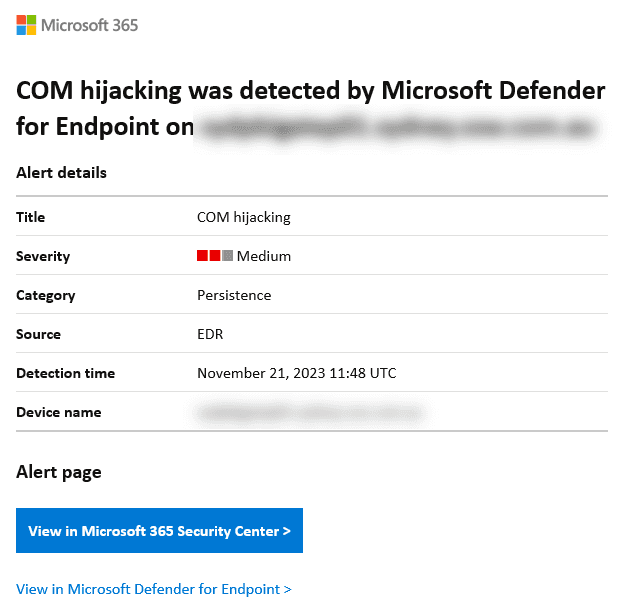Screen dimensions: 635x611
Task: Click the Microsoft 365 brand text
Action: (x=90, y=25)
